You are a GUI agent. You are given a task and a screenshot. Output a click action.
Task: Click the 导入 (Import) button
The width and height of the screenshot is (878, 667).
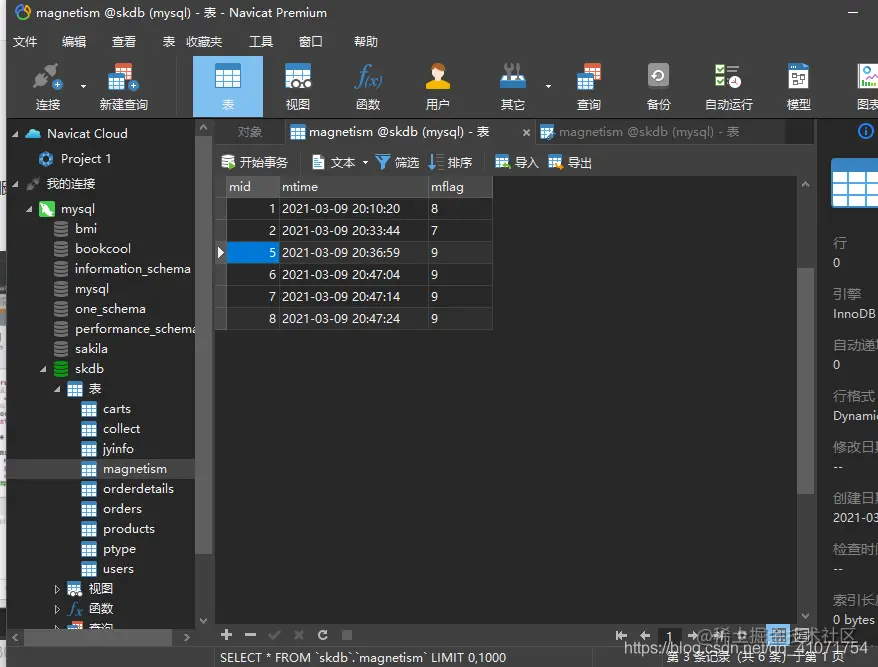516,162
